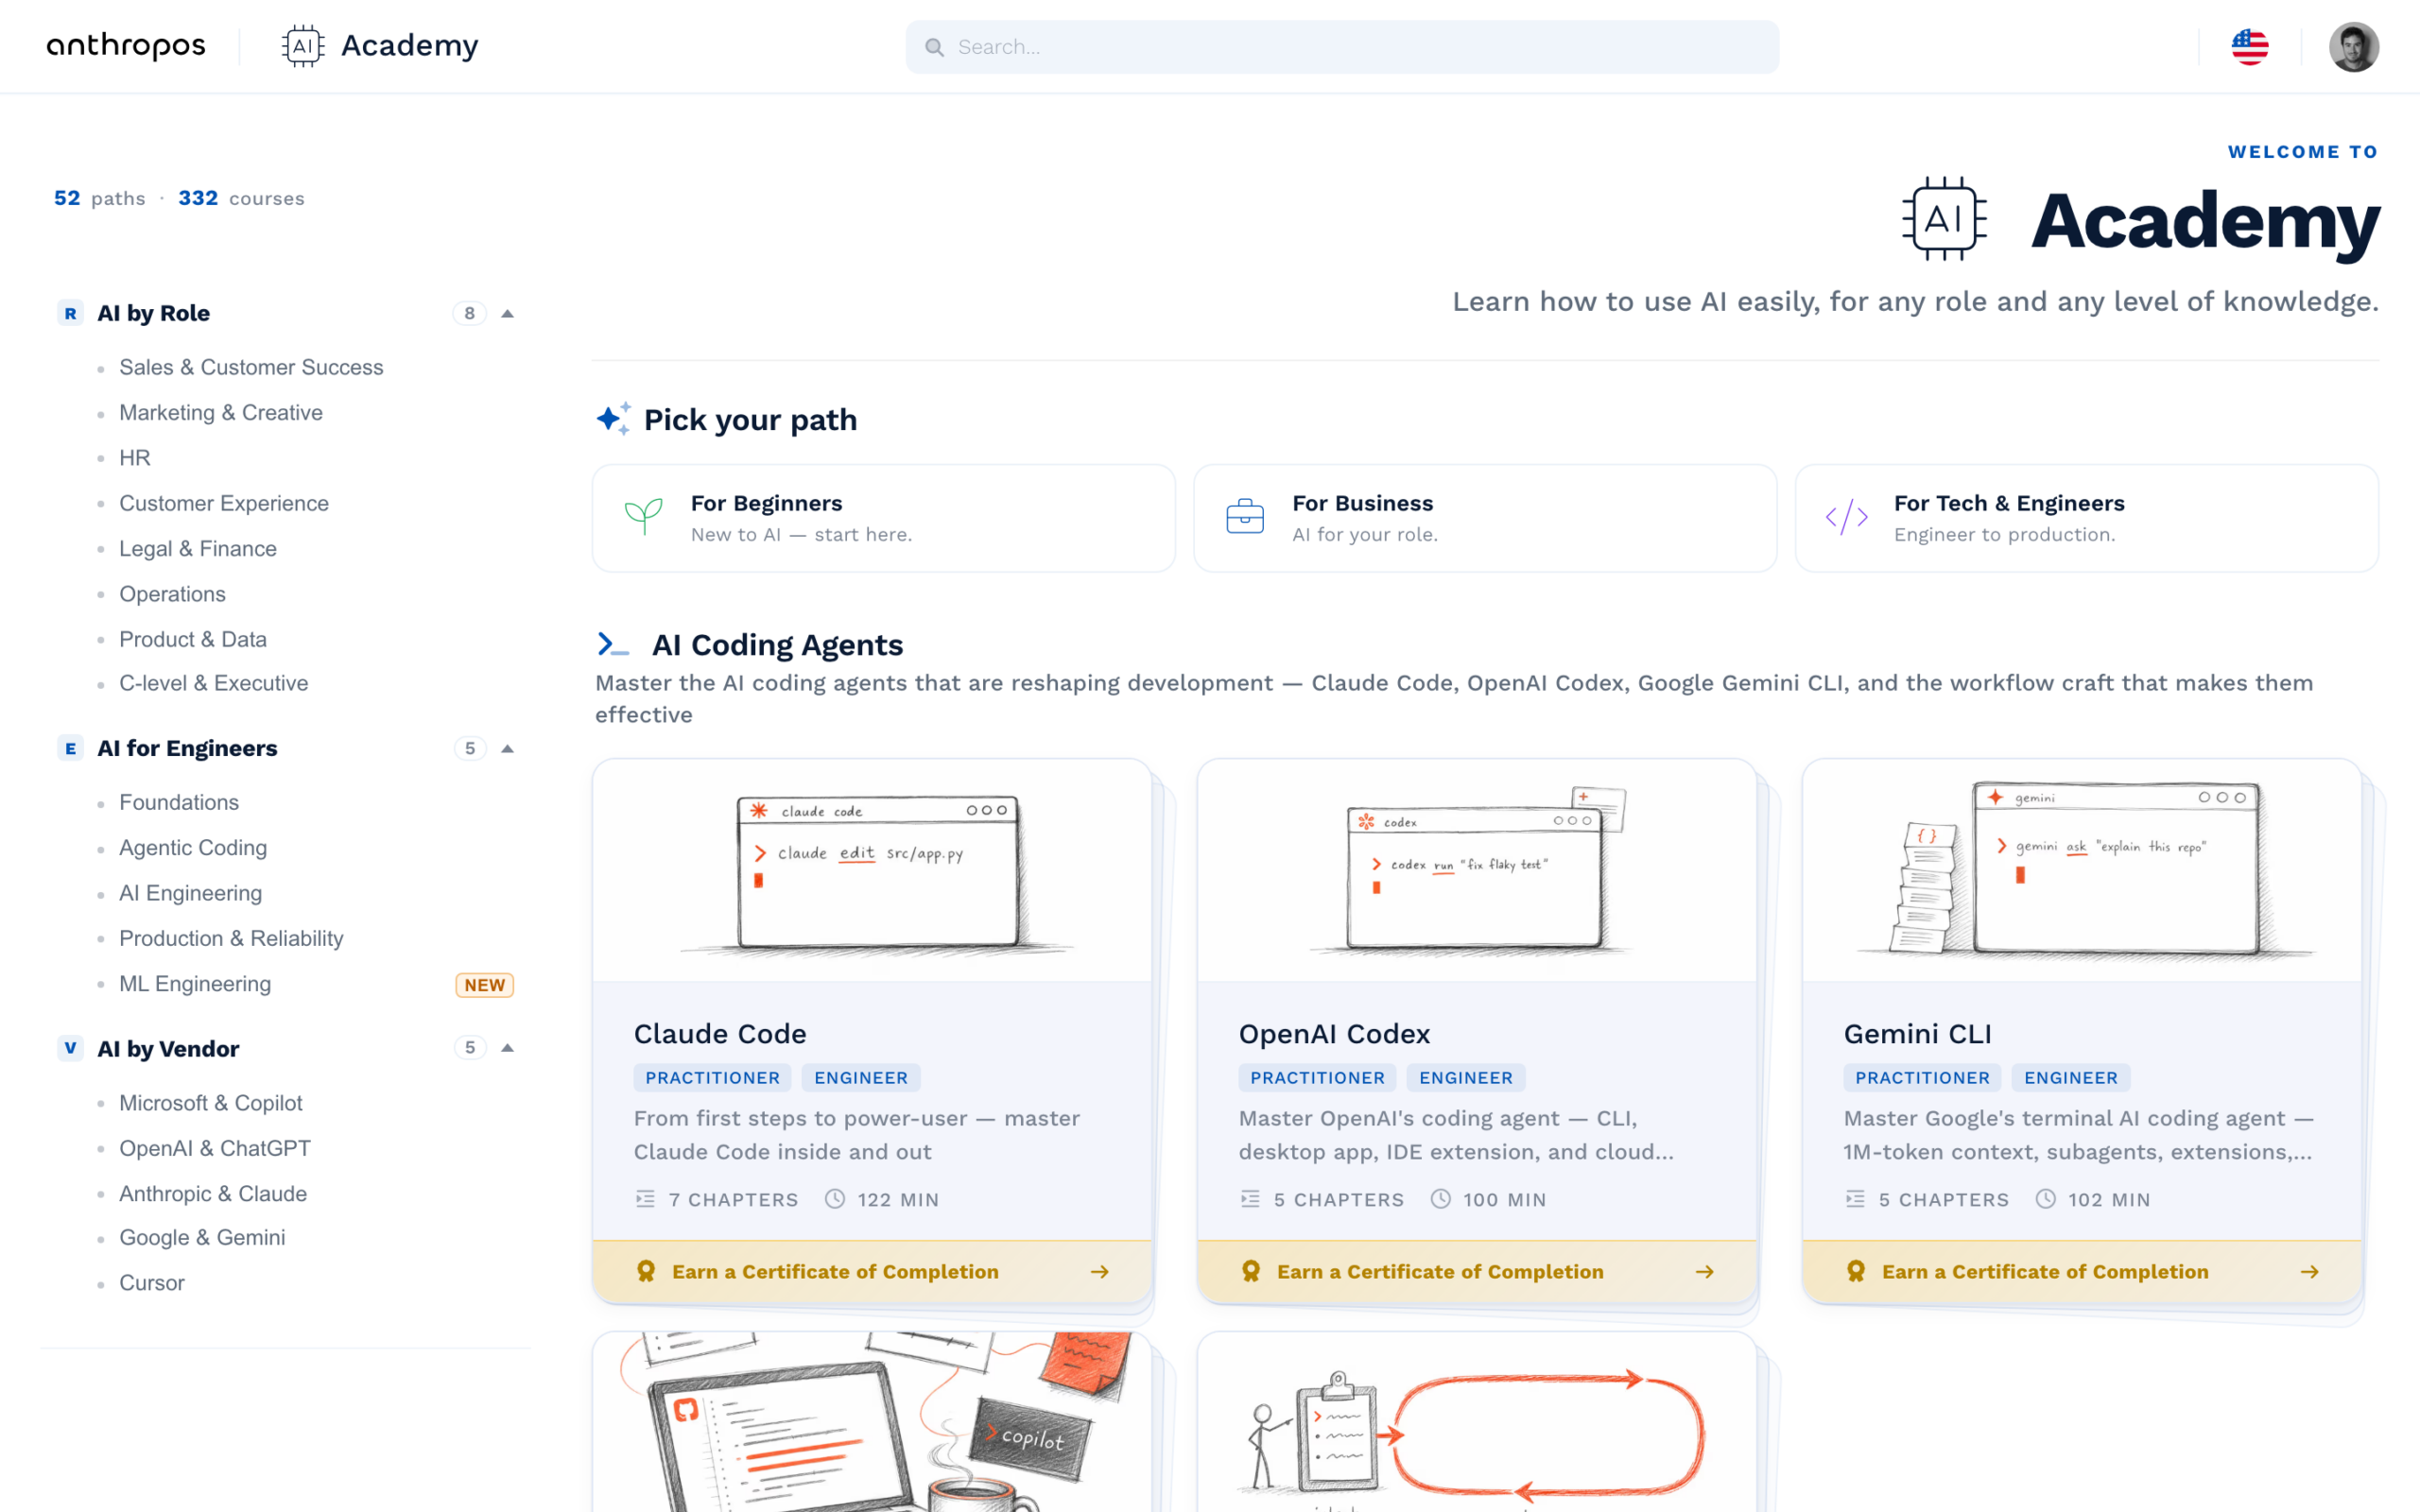2420x1512 pixels.
Task: Focus the Search input field
Action: tap(1342, 47)
